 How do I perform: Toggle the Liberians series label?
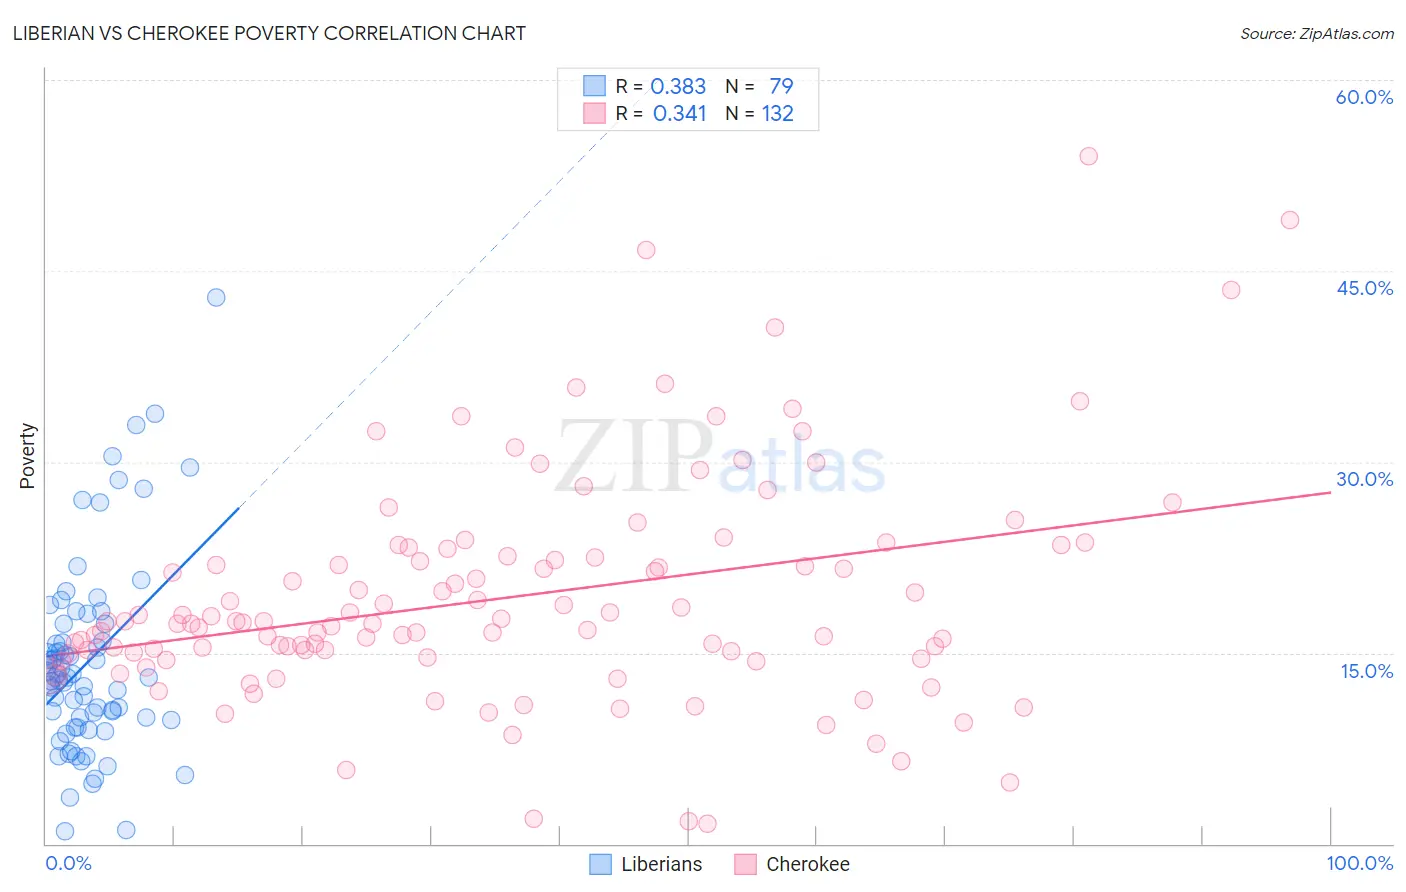click(661, 864)
